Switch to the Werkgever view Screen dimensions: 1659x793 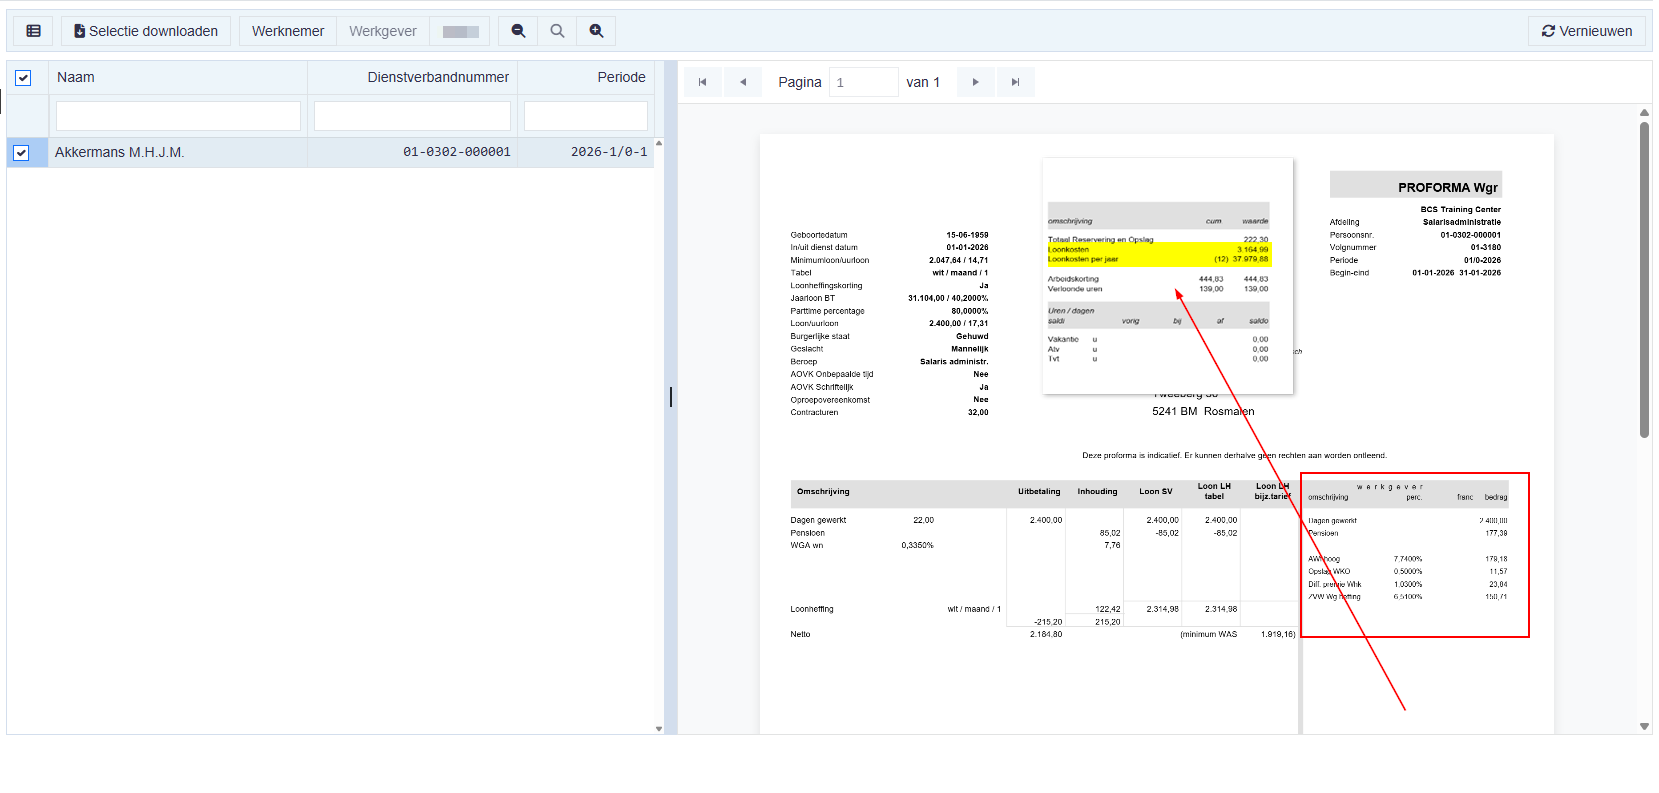[x=383, y=31]
